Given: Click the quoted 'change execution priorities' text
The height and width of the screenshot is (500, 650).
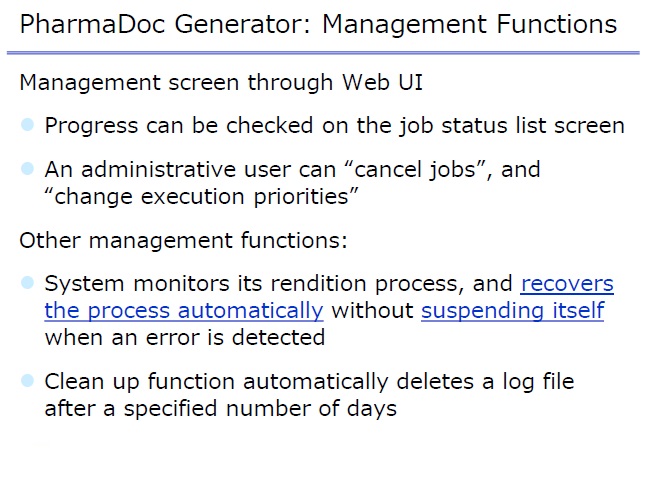Looking at the screenshot, I should pyautogui.click(x=201, y=197).
